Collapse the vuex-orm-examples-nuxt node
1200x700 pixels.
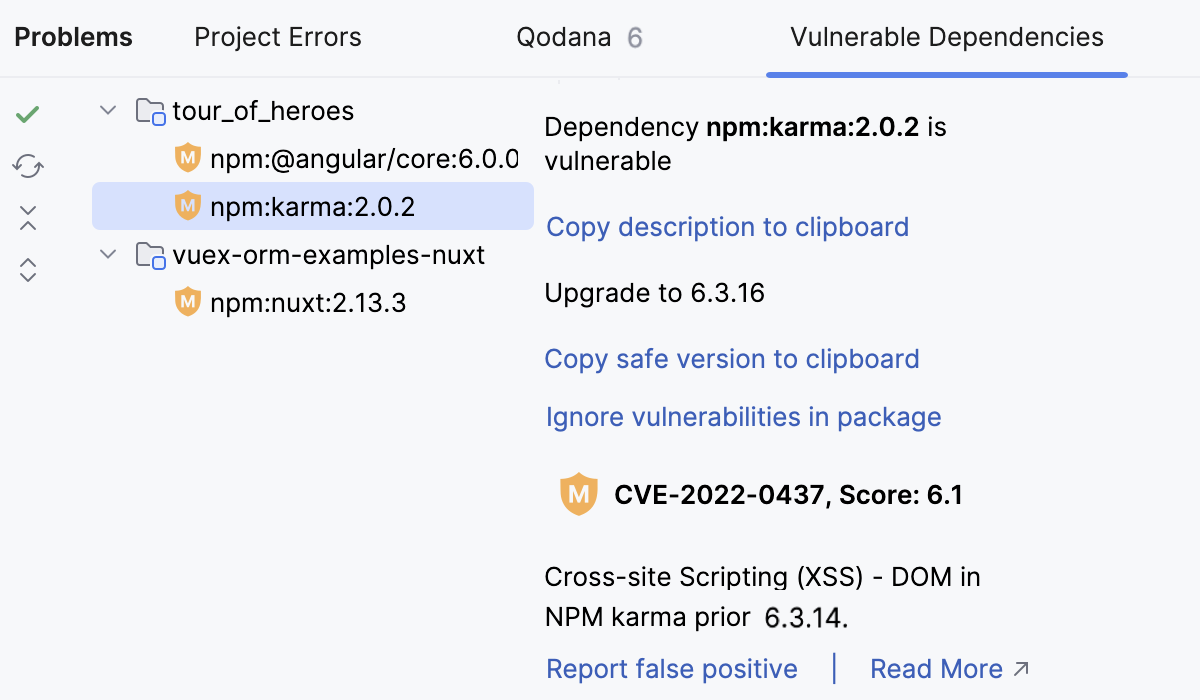107,254
